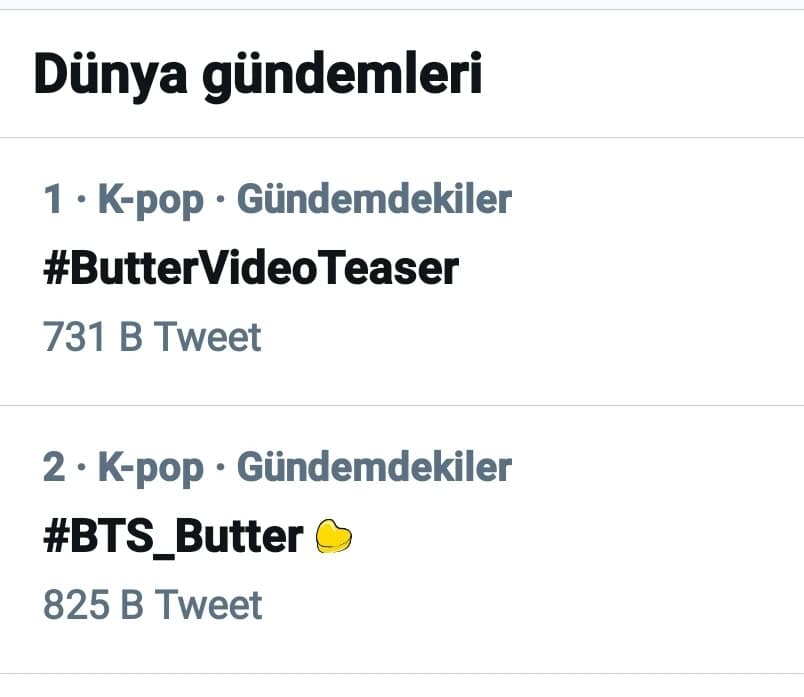Viewport: 804px width, 697px height.
Task: Click Gündemdekiler label on trend two
Action: (374, 467)
